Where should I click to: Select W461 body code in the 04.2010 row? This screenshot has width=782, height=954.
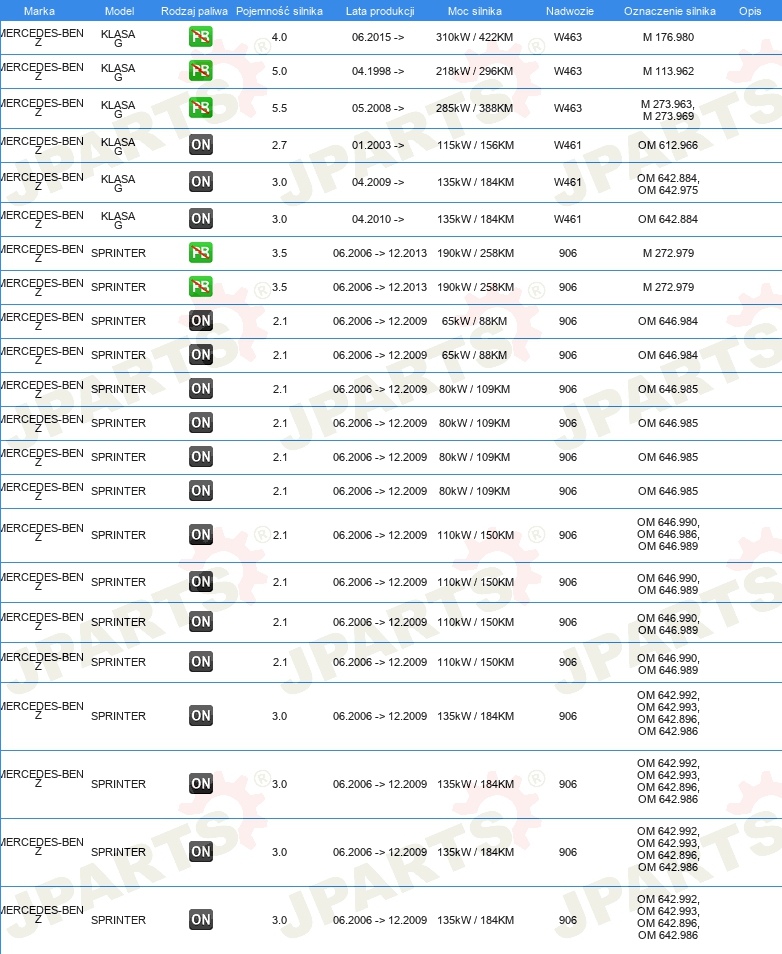point(568,219)
